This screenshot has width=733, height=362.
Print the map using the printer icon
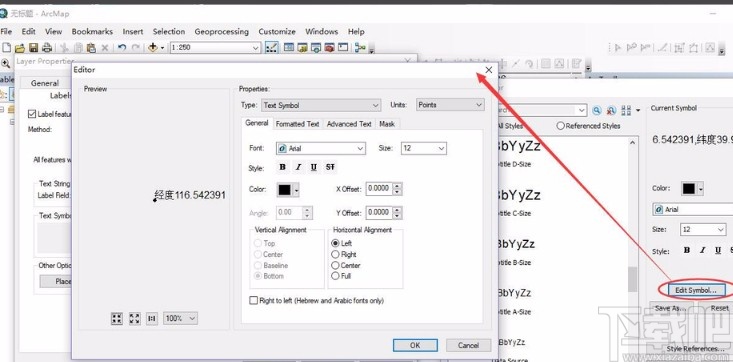tap(47, 48)
